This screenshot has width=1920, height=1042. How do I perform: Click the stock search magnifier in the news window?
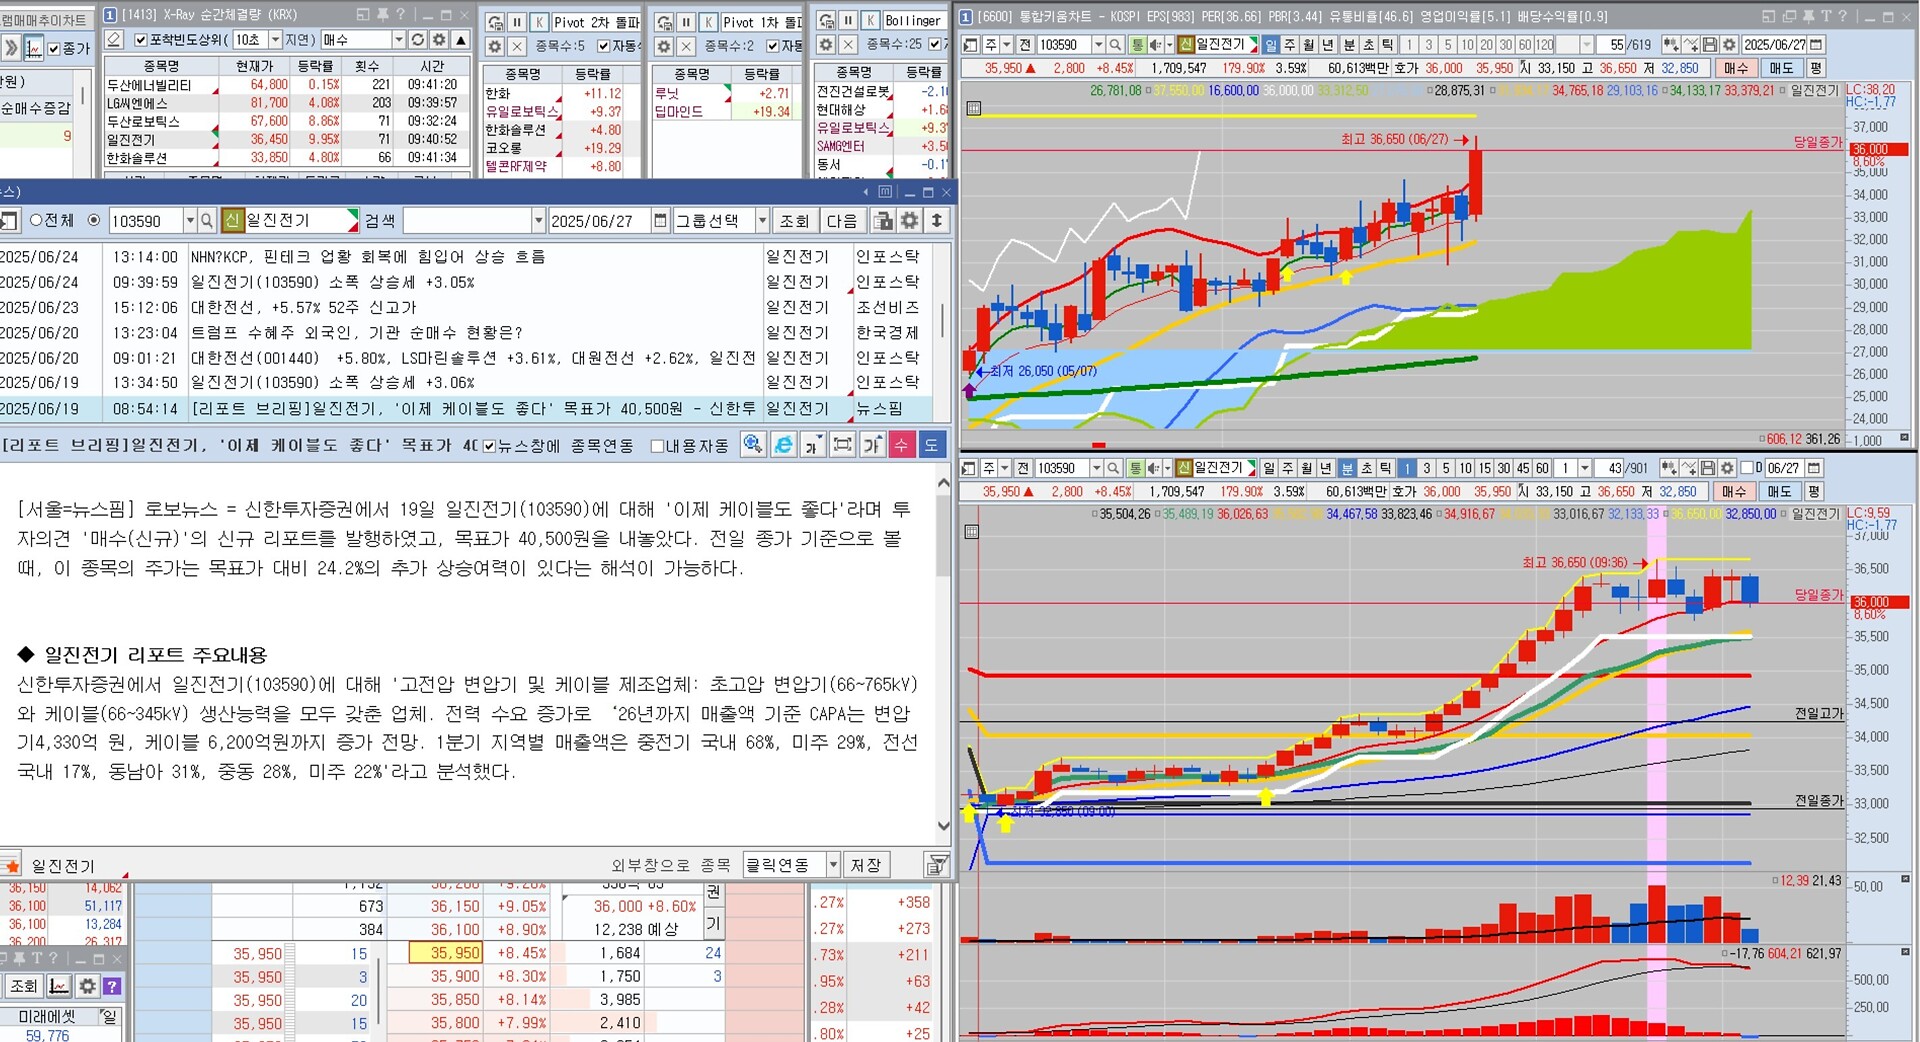(x=207, y=220)
